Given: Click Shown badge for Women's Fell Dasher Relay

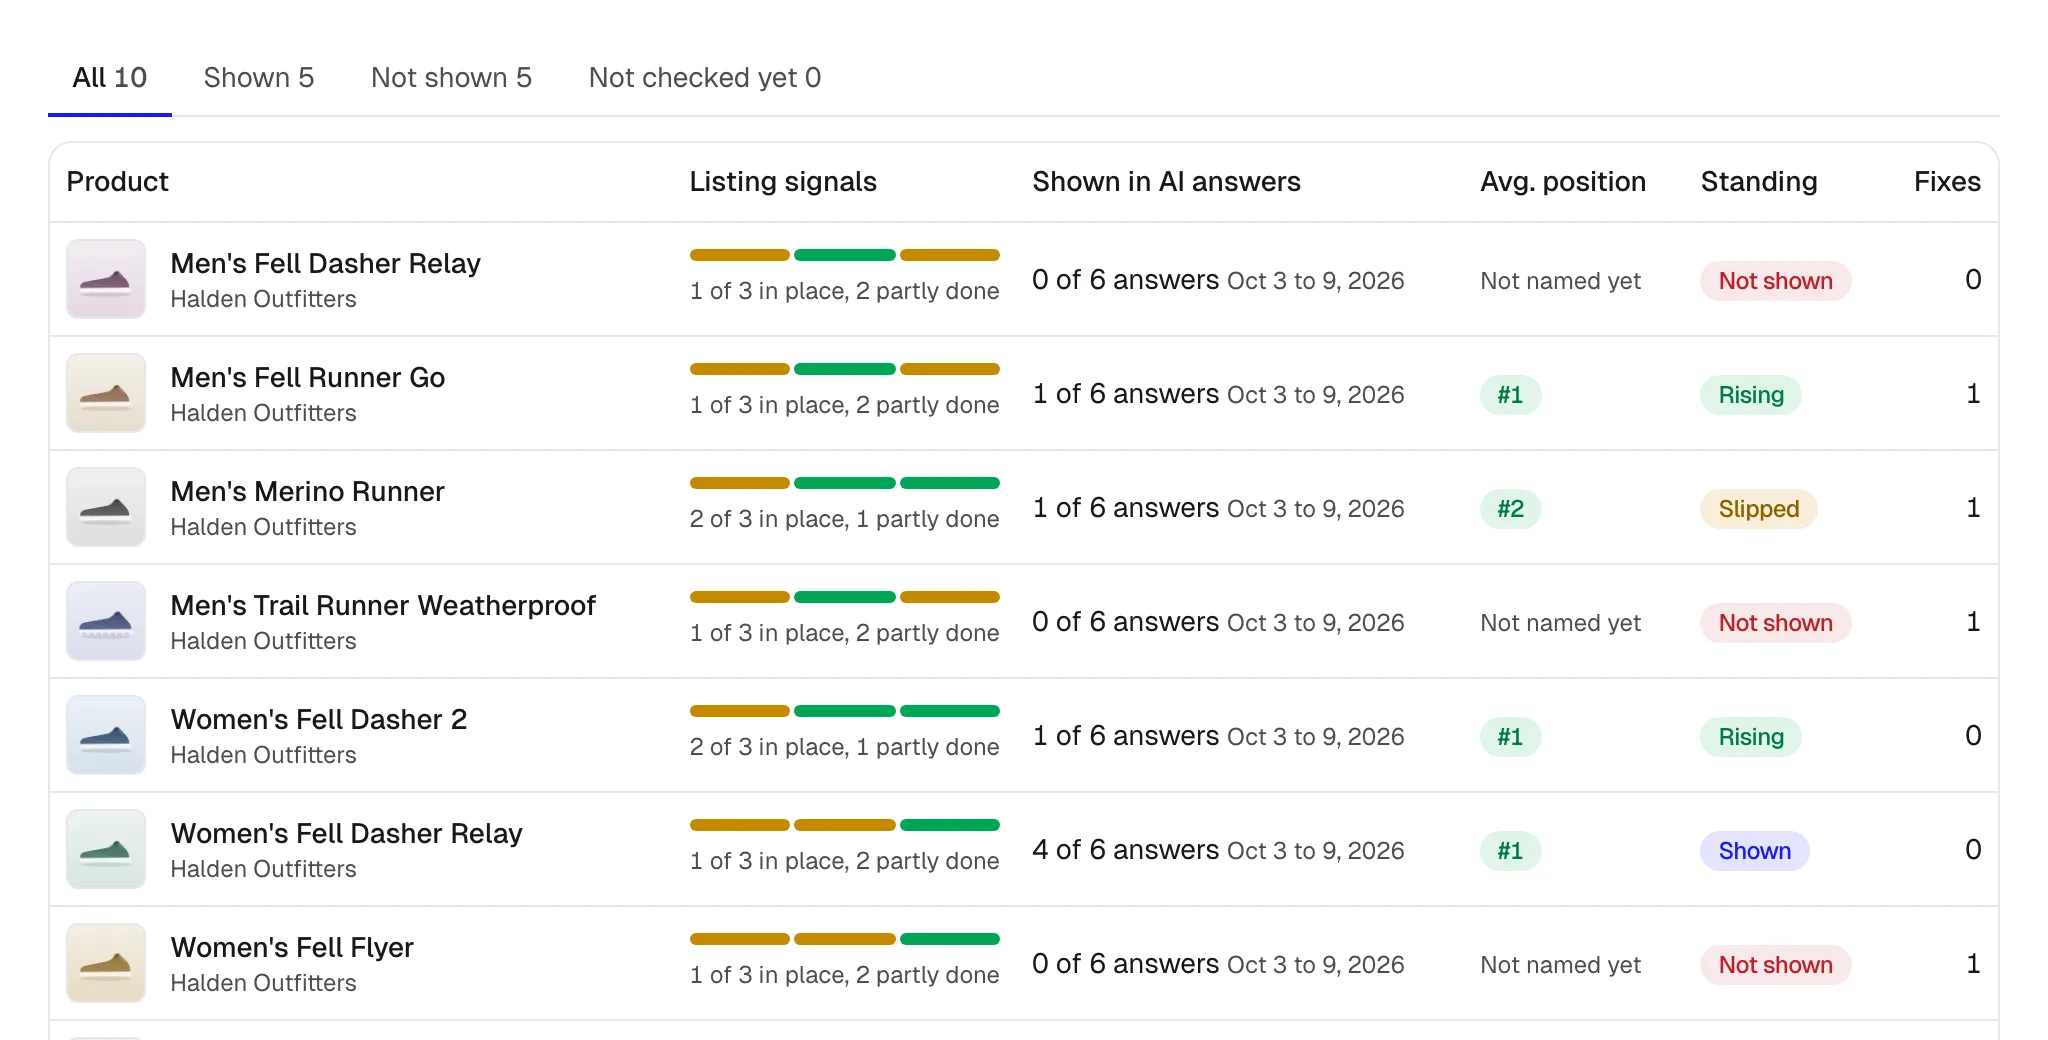Looking at the screenshot, I should click(1755, 851).
